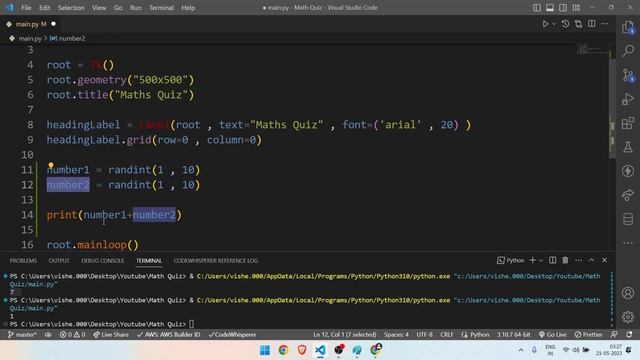Viewport: 640px width, 360px height.
Task: Click the master branch status item
Action: click(x=22, y=334)
